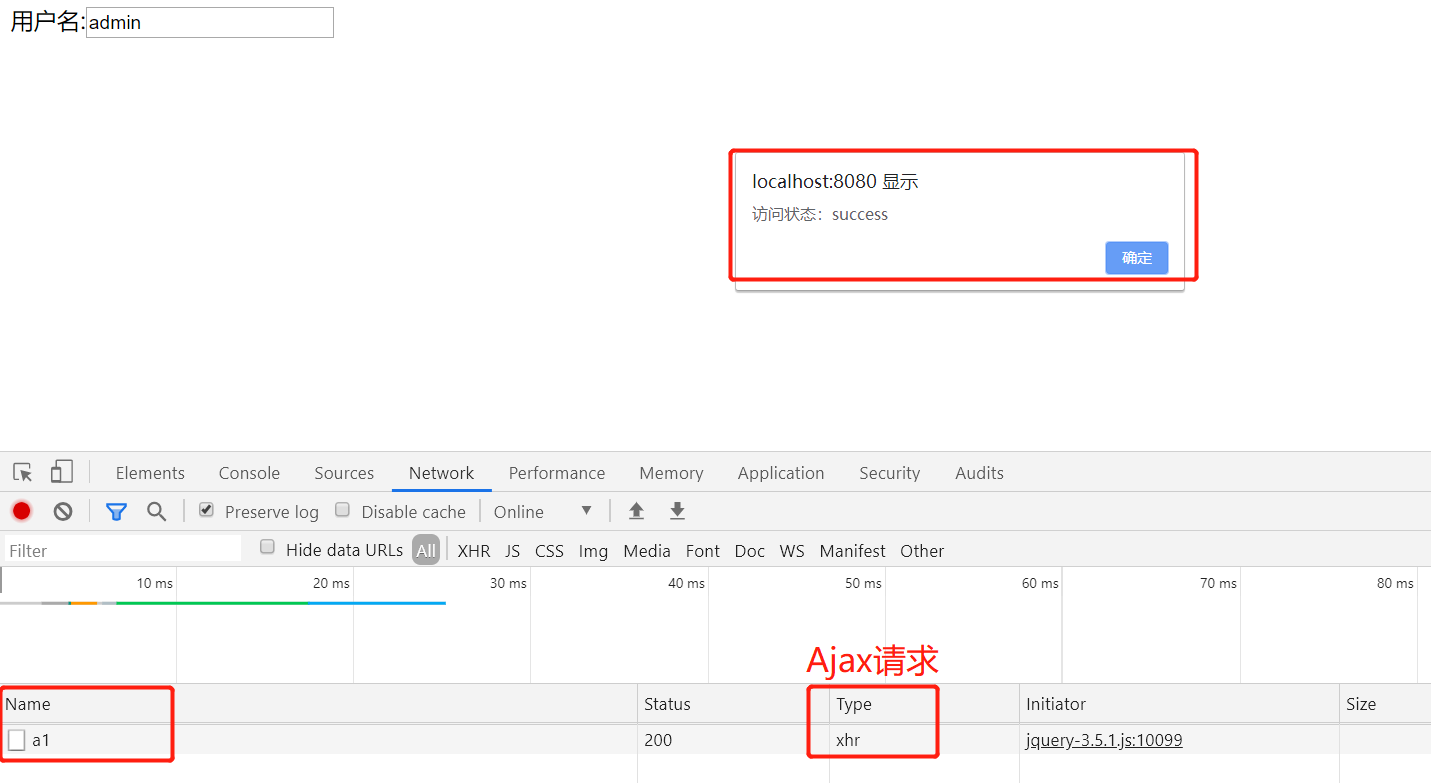The image size is (1431, 783).
Task: Open the Application tab
Action: tap(780, 473)
